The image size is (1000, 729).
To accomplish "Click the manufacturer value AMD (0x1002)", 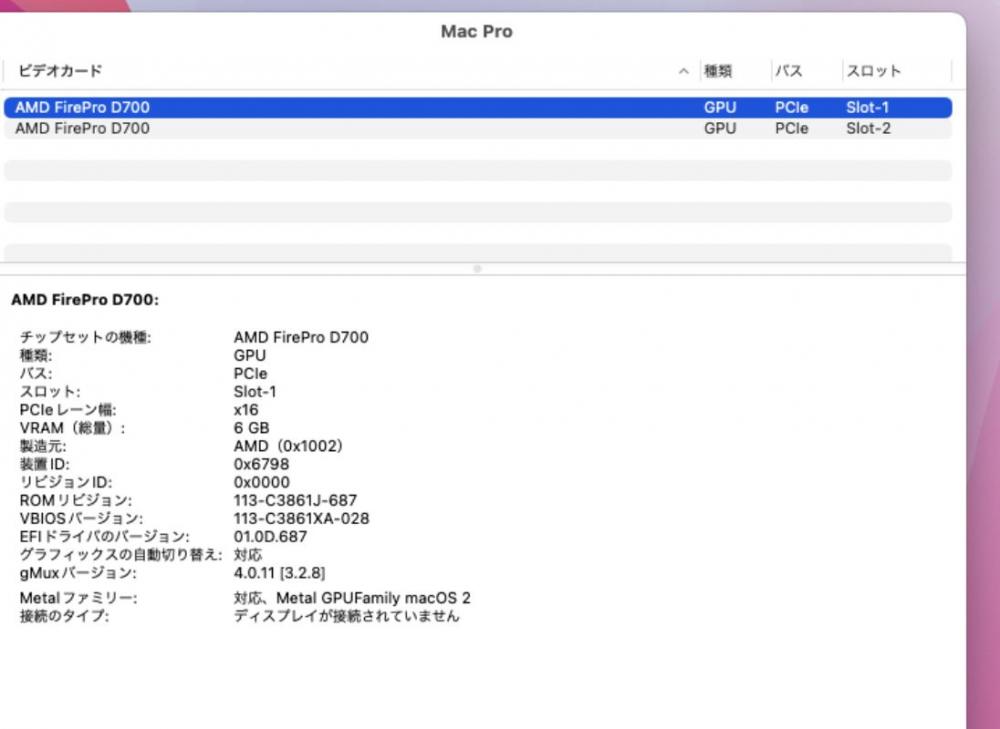I will 288,446.
